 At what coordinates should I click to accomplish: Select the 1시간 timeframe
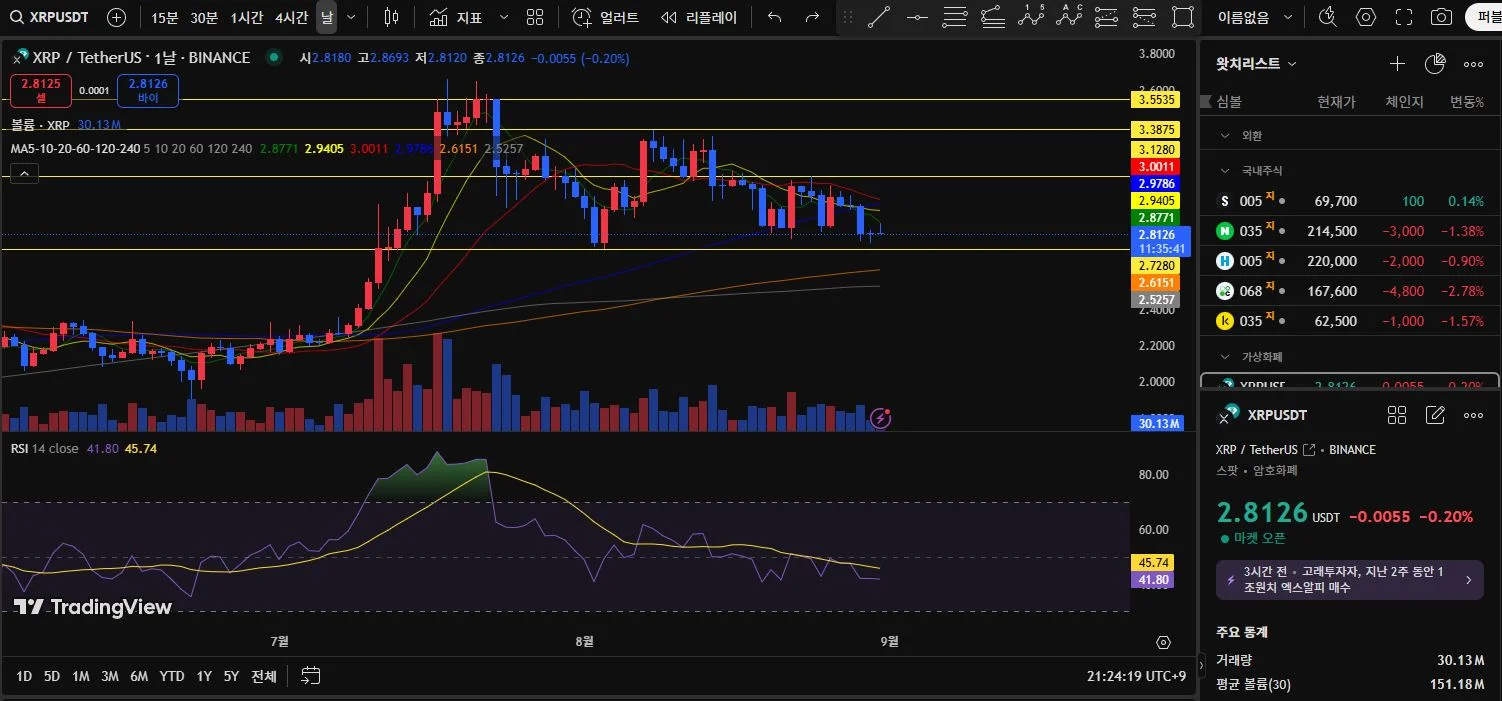pos(247,17)
